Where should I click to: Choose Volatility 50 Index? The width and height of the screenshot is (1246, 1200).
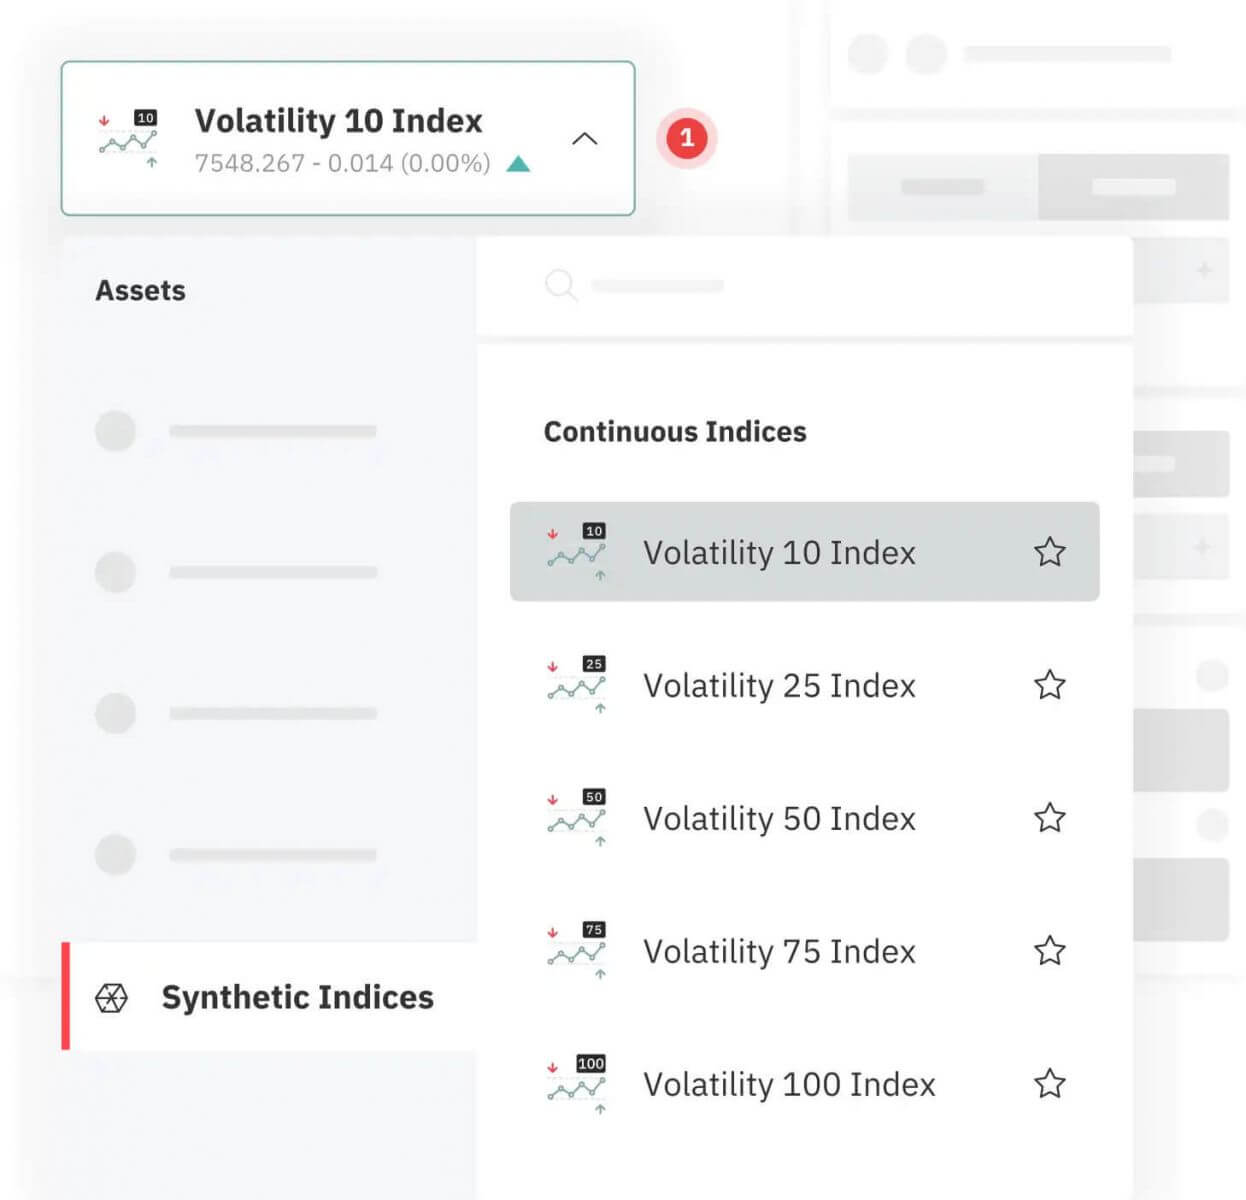(x=781, y=818)
